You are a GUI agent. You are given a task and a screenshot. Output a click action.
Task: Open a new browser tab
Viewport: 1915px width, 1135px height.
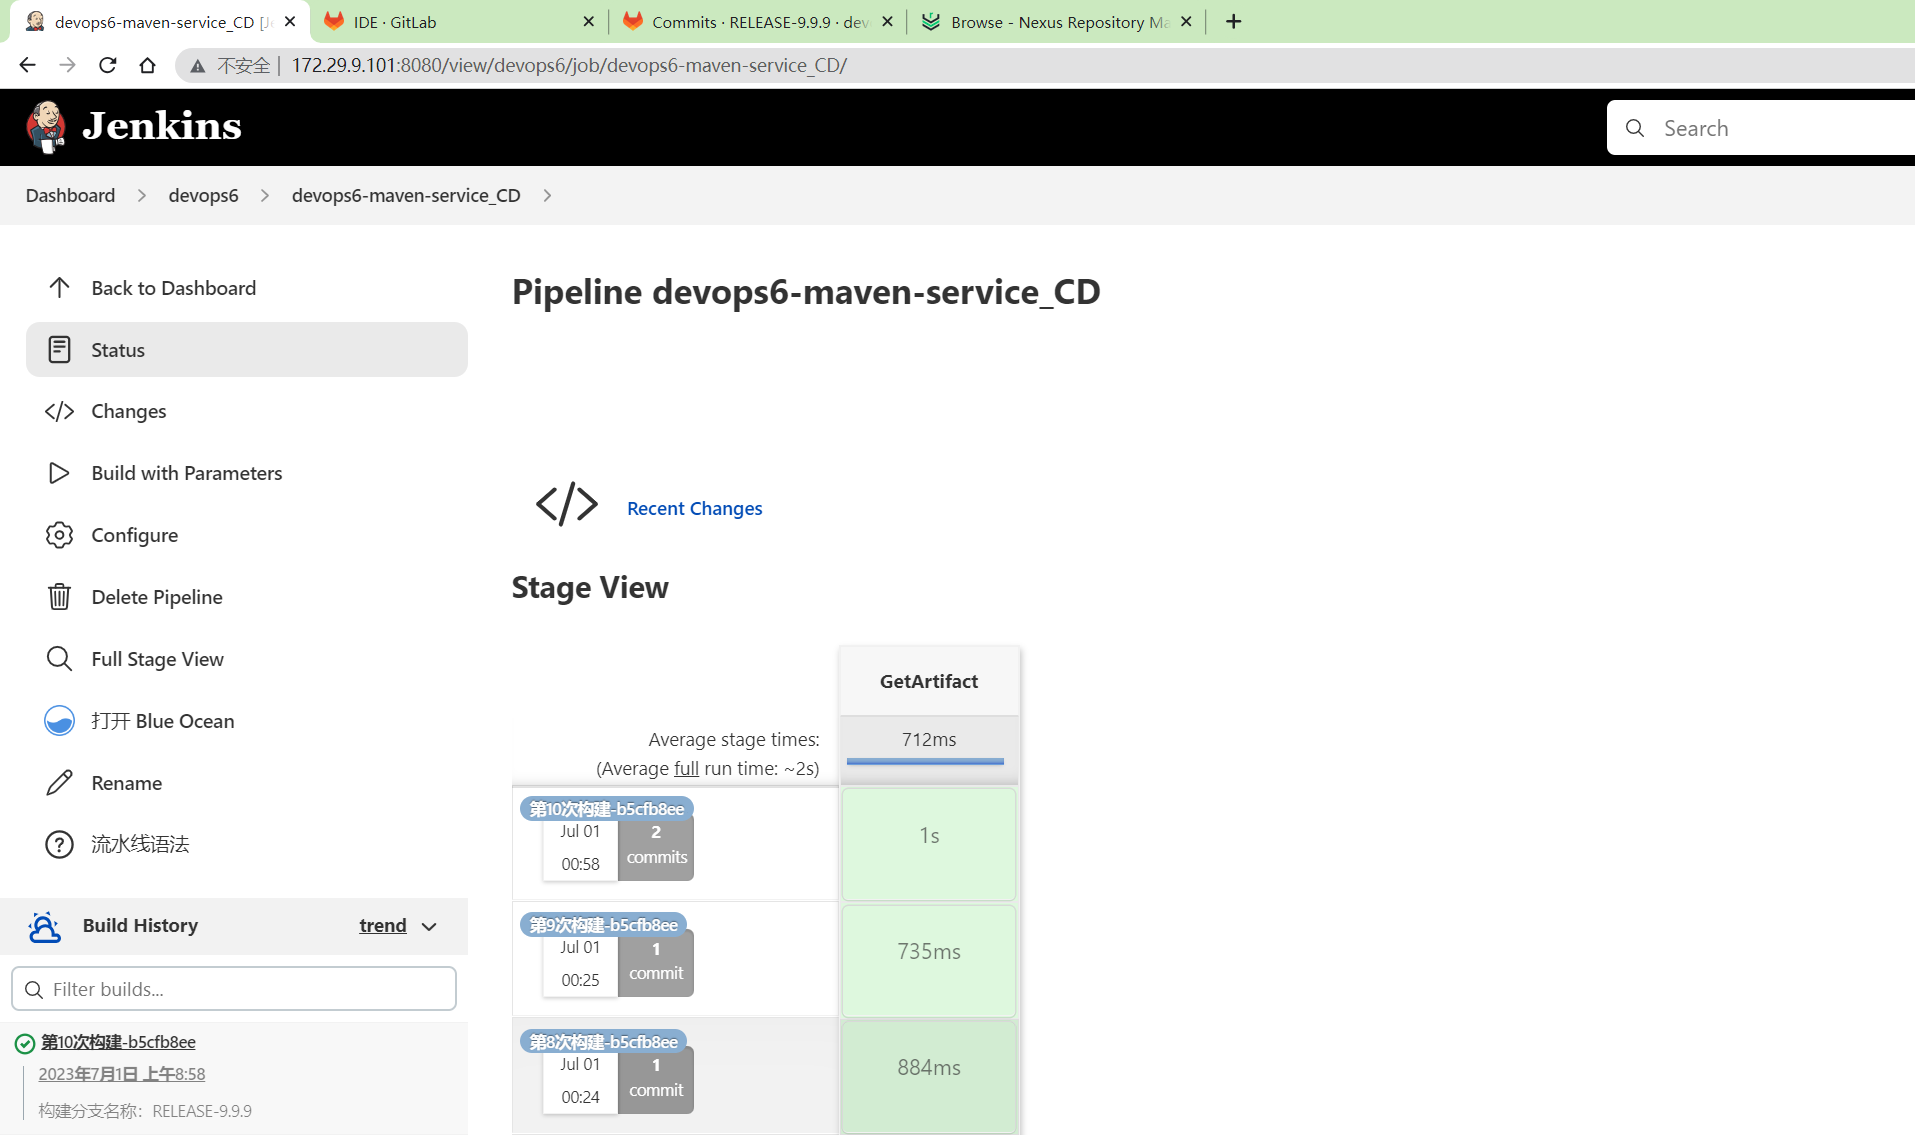(1233, 21)
